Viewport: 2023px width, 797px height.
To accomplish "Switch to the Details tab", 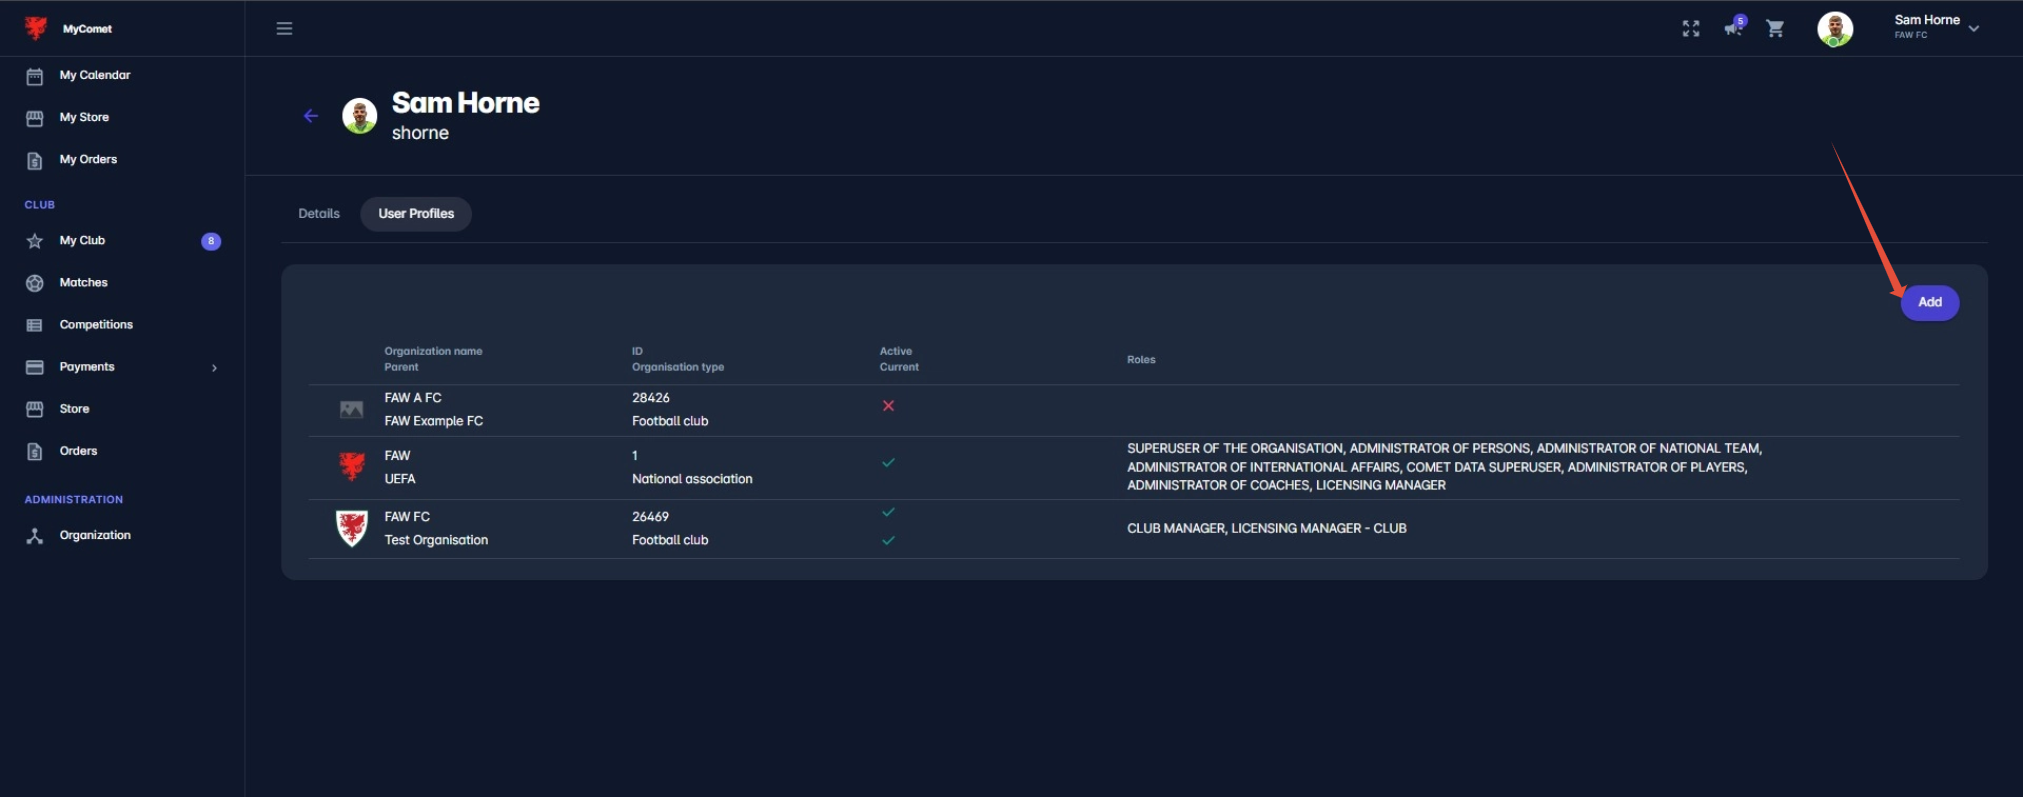I will point(319,214).
